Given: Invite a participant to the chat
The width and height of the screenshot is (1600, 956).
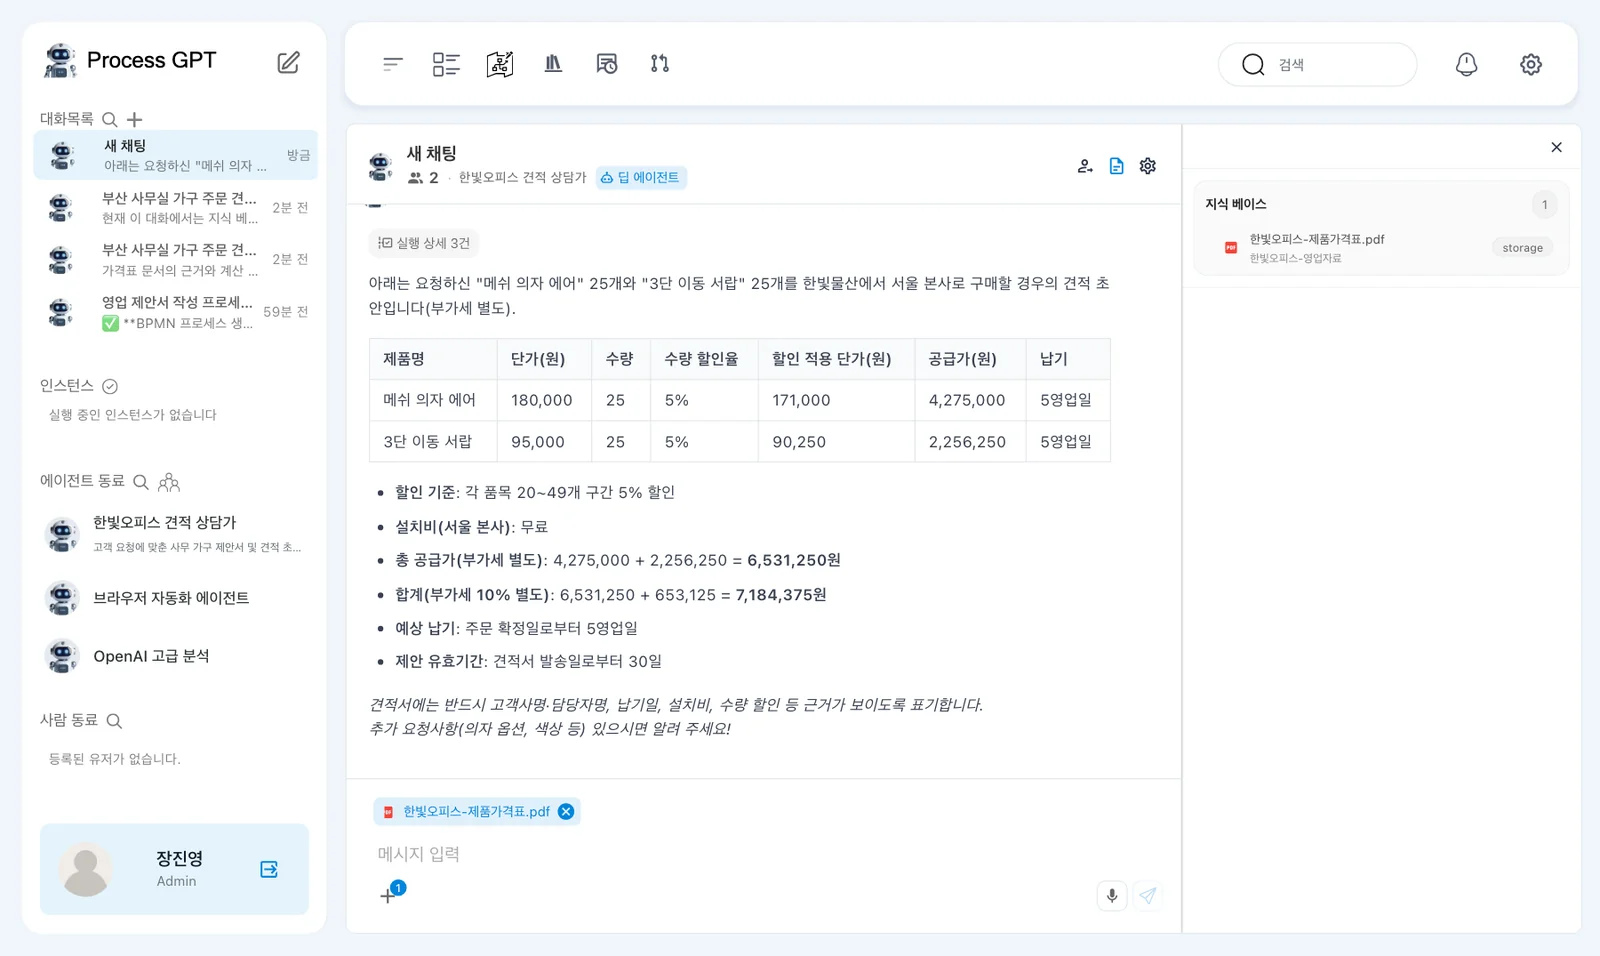Looking at the screenshot, I should [1085, 166].
